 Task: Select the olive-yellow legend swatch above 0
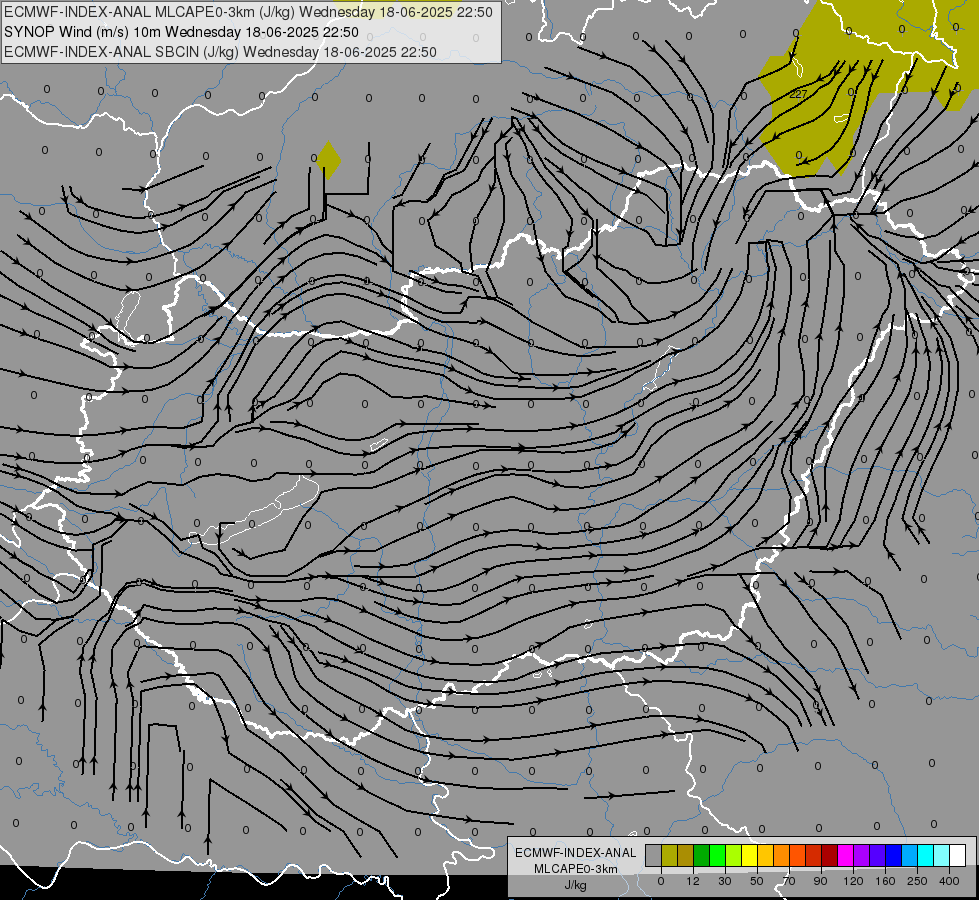coord(670,855)
